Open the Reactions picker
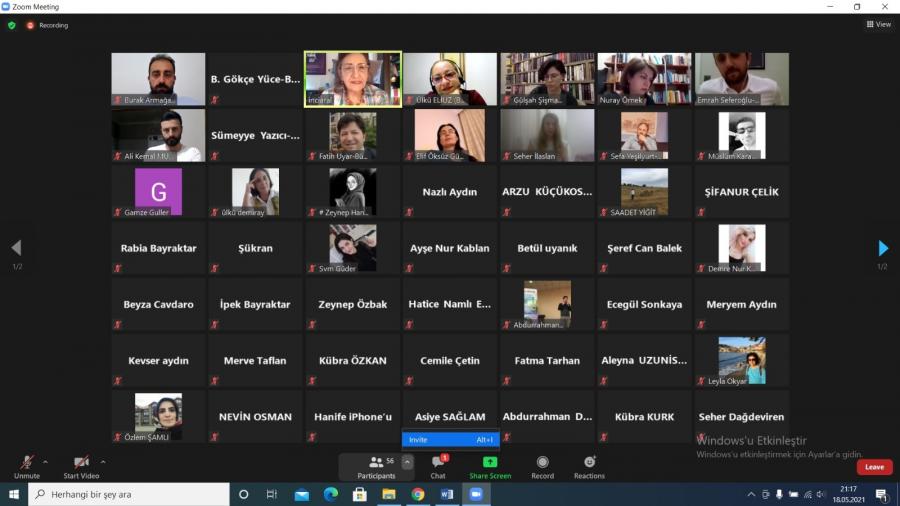The height and width of the screenshot is (506, 900). point(589,466)
